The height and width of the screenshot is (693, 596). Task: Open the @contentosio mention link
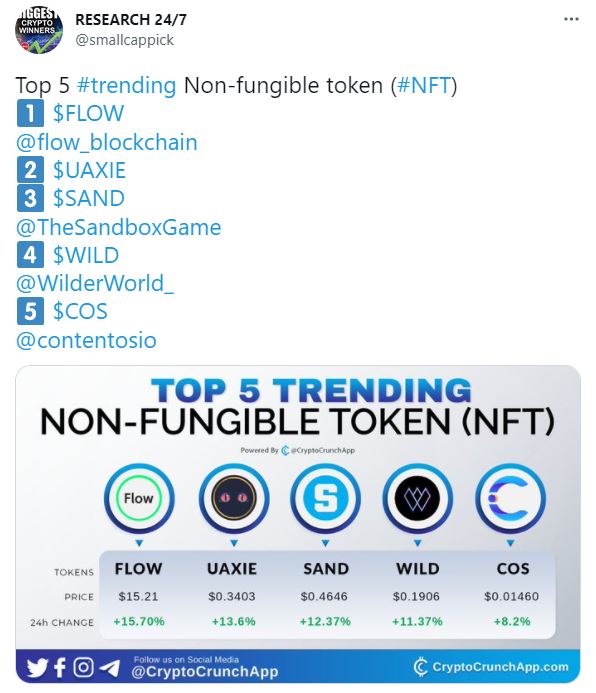click(86, 340)
